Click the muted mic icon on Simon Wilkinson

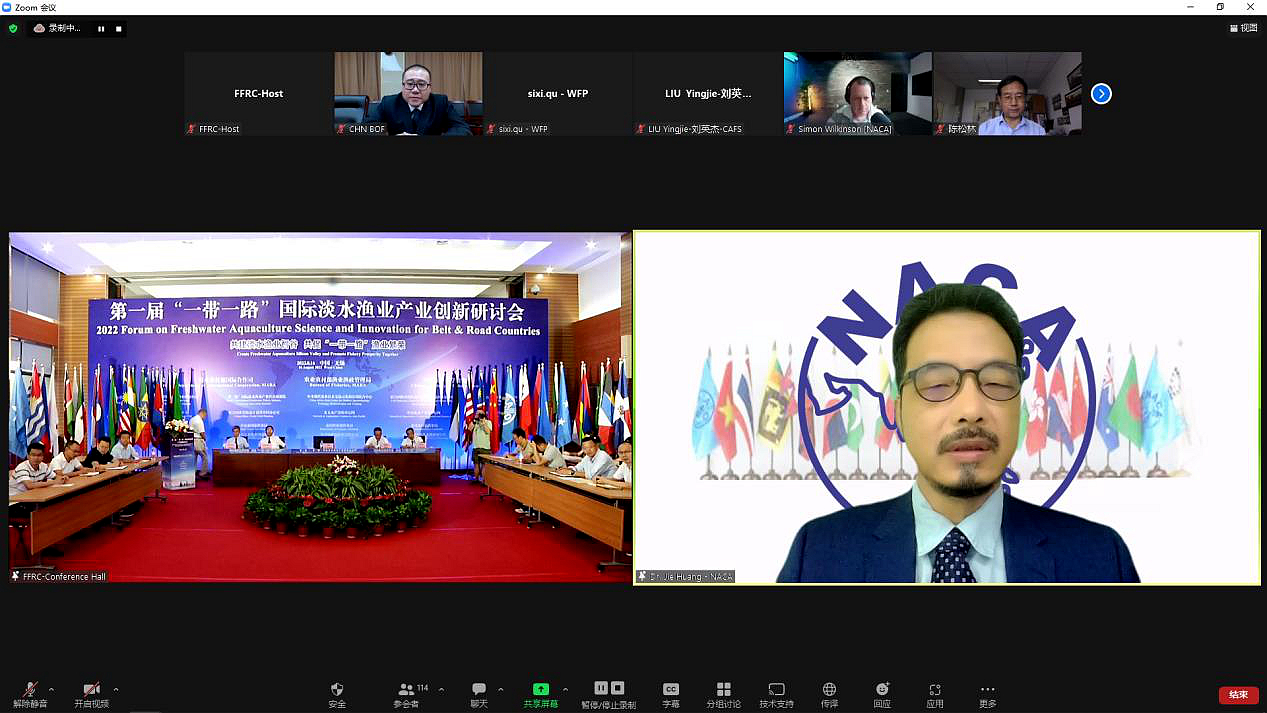791,129
